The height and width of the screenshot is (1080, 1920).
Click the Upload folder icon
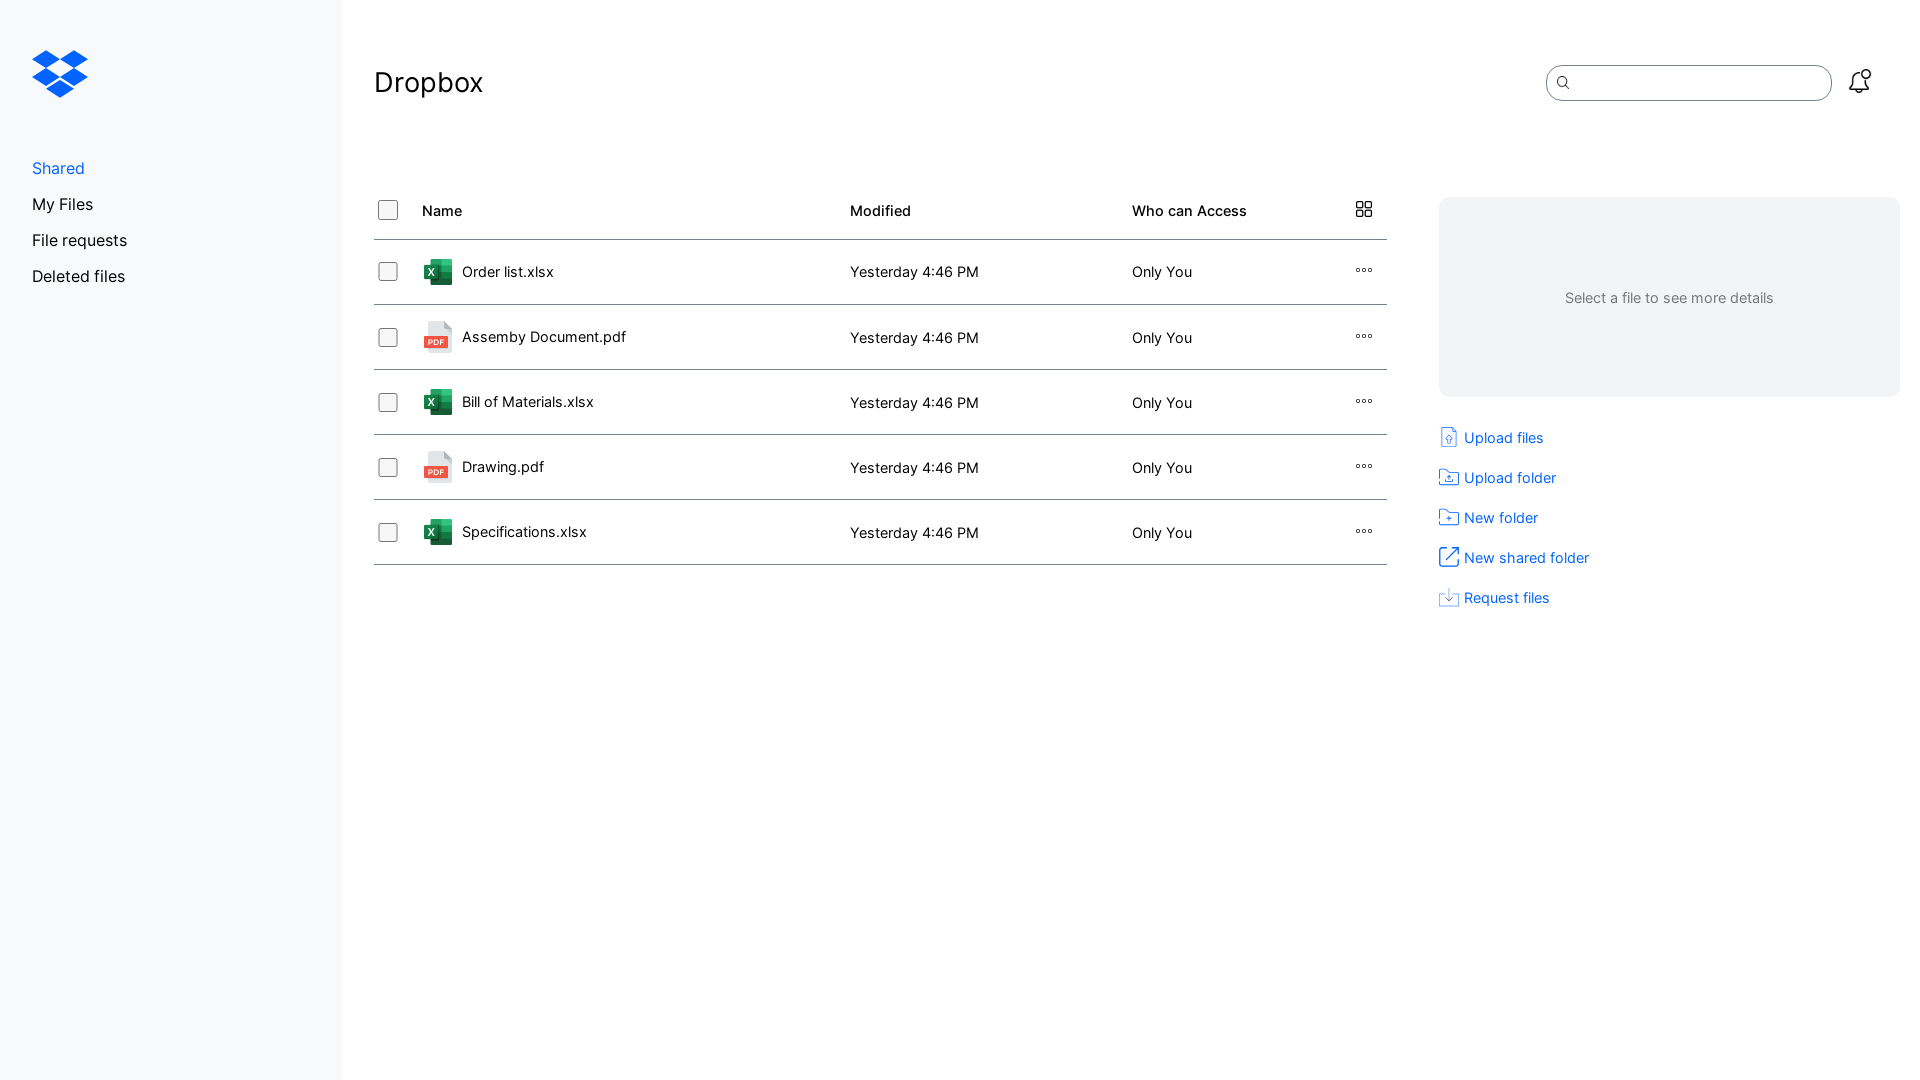point(1449,477)
